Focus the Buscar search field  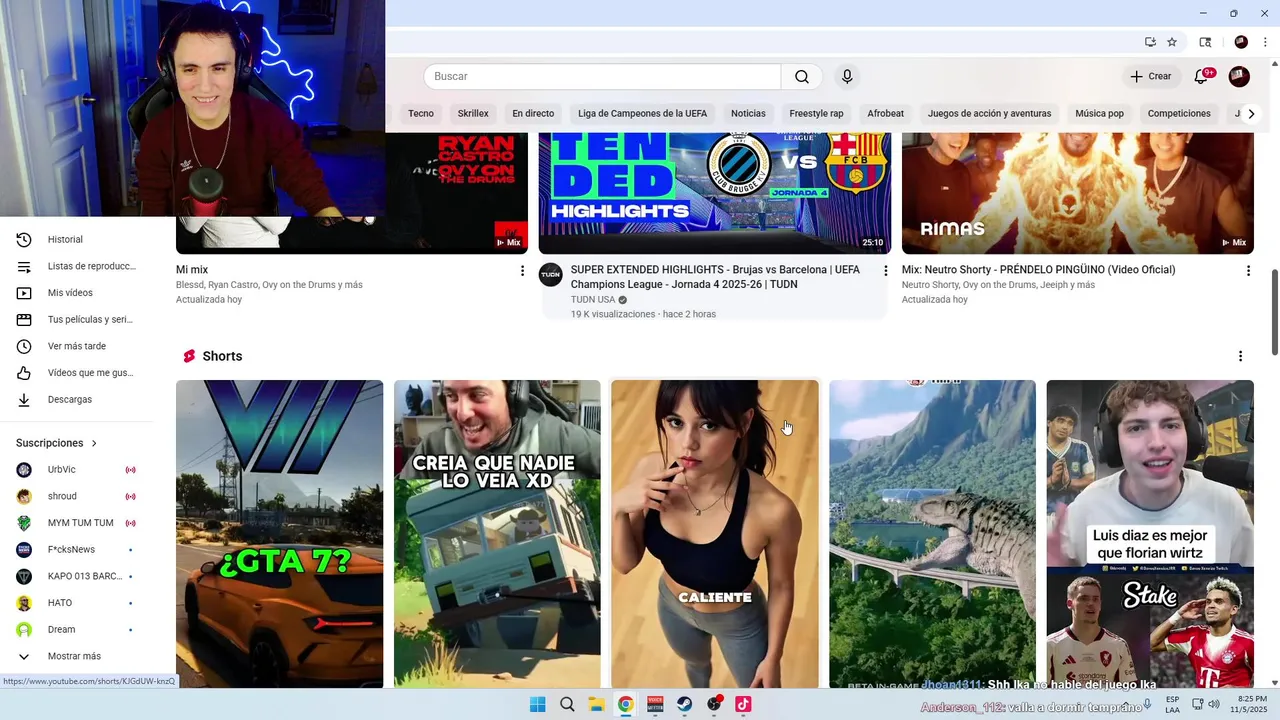tap(602, 77)
